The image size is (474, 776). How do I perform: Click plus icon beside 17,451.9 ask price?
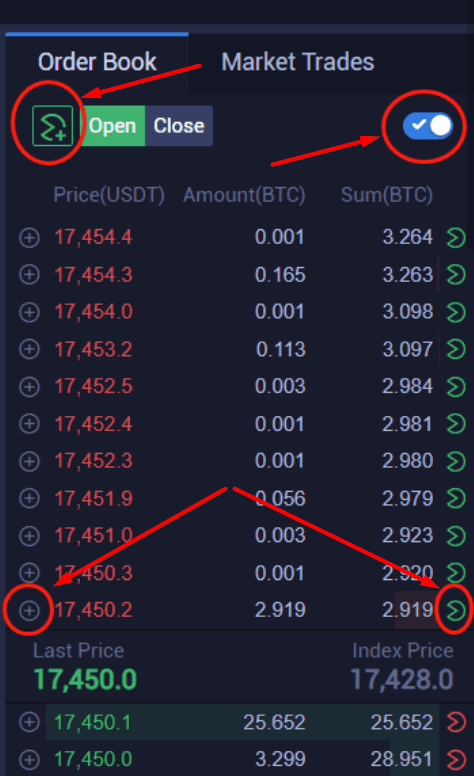click(x=29, y=498)
